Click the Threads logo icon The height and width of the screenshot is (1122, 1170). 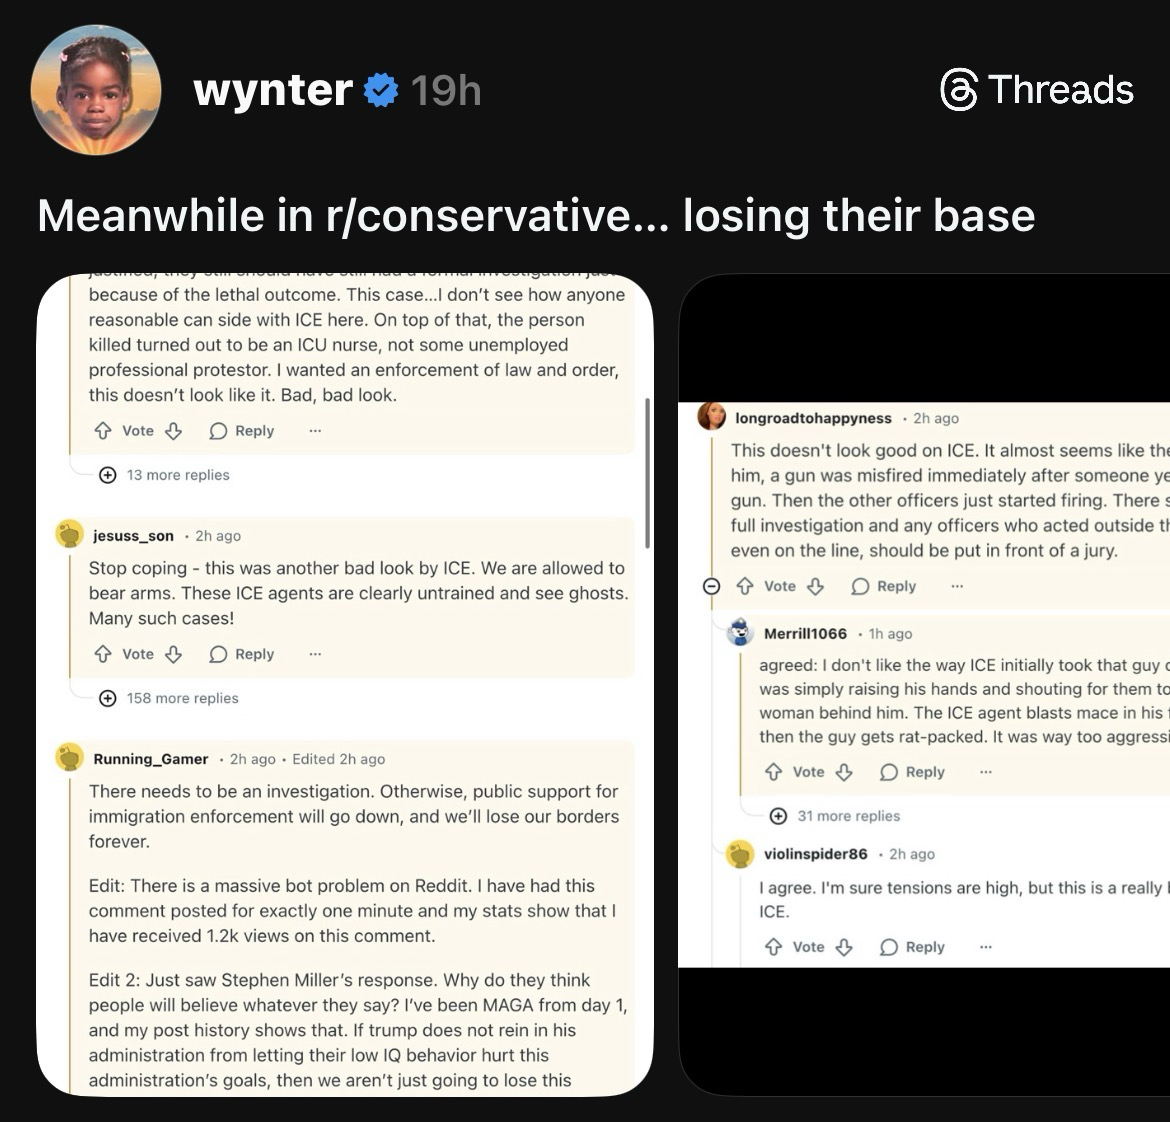958,91
